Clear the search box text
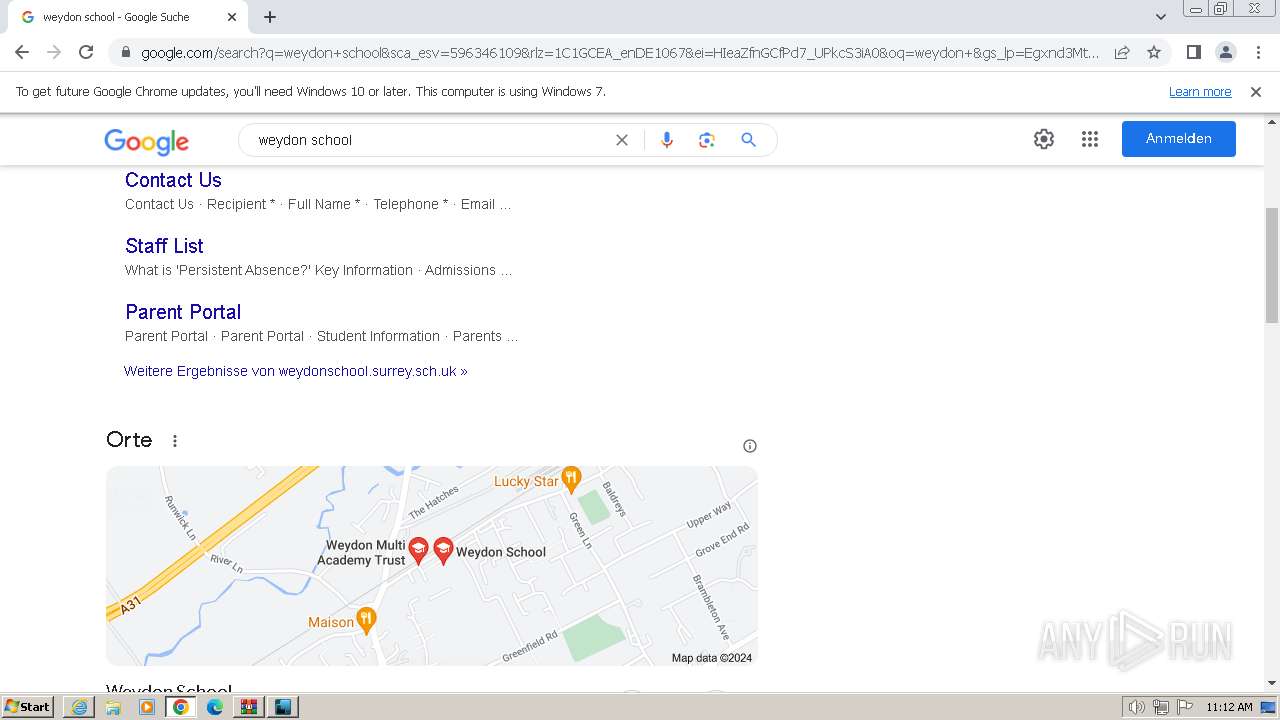The image size is (1280, 720). tap(622, 140)
